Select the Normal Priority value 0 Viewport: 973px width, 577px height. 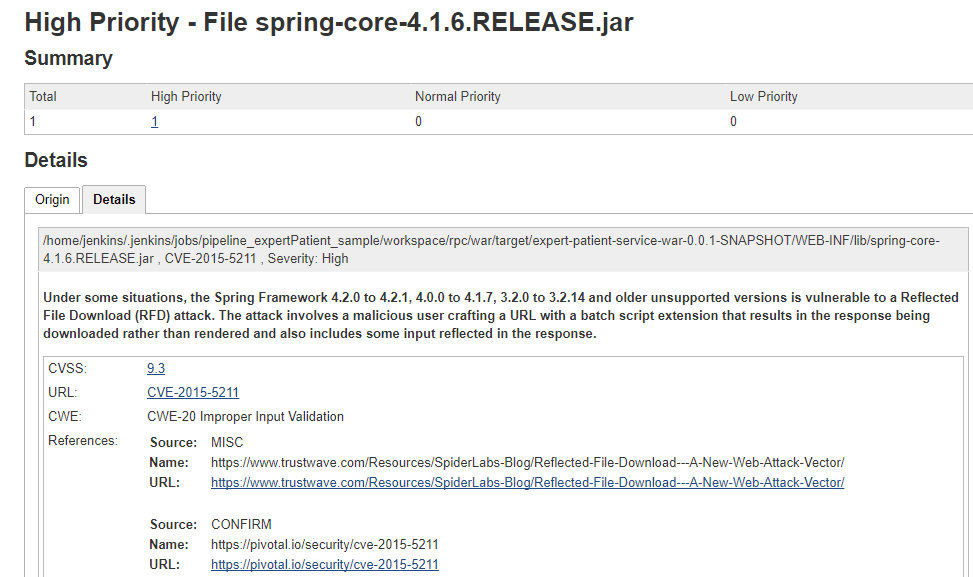[x=418, y=122]
